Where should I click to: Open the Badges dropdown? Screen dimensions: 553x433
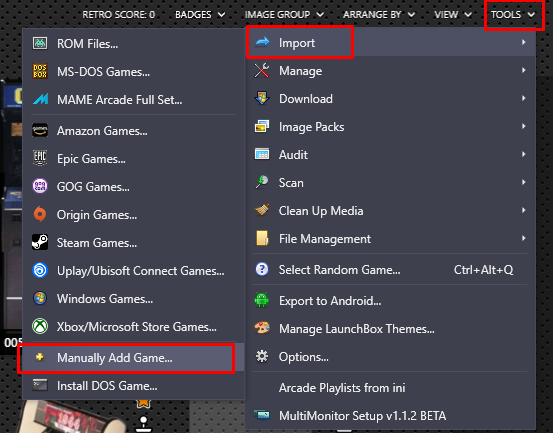point(200,14)
